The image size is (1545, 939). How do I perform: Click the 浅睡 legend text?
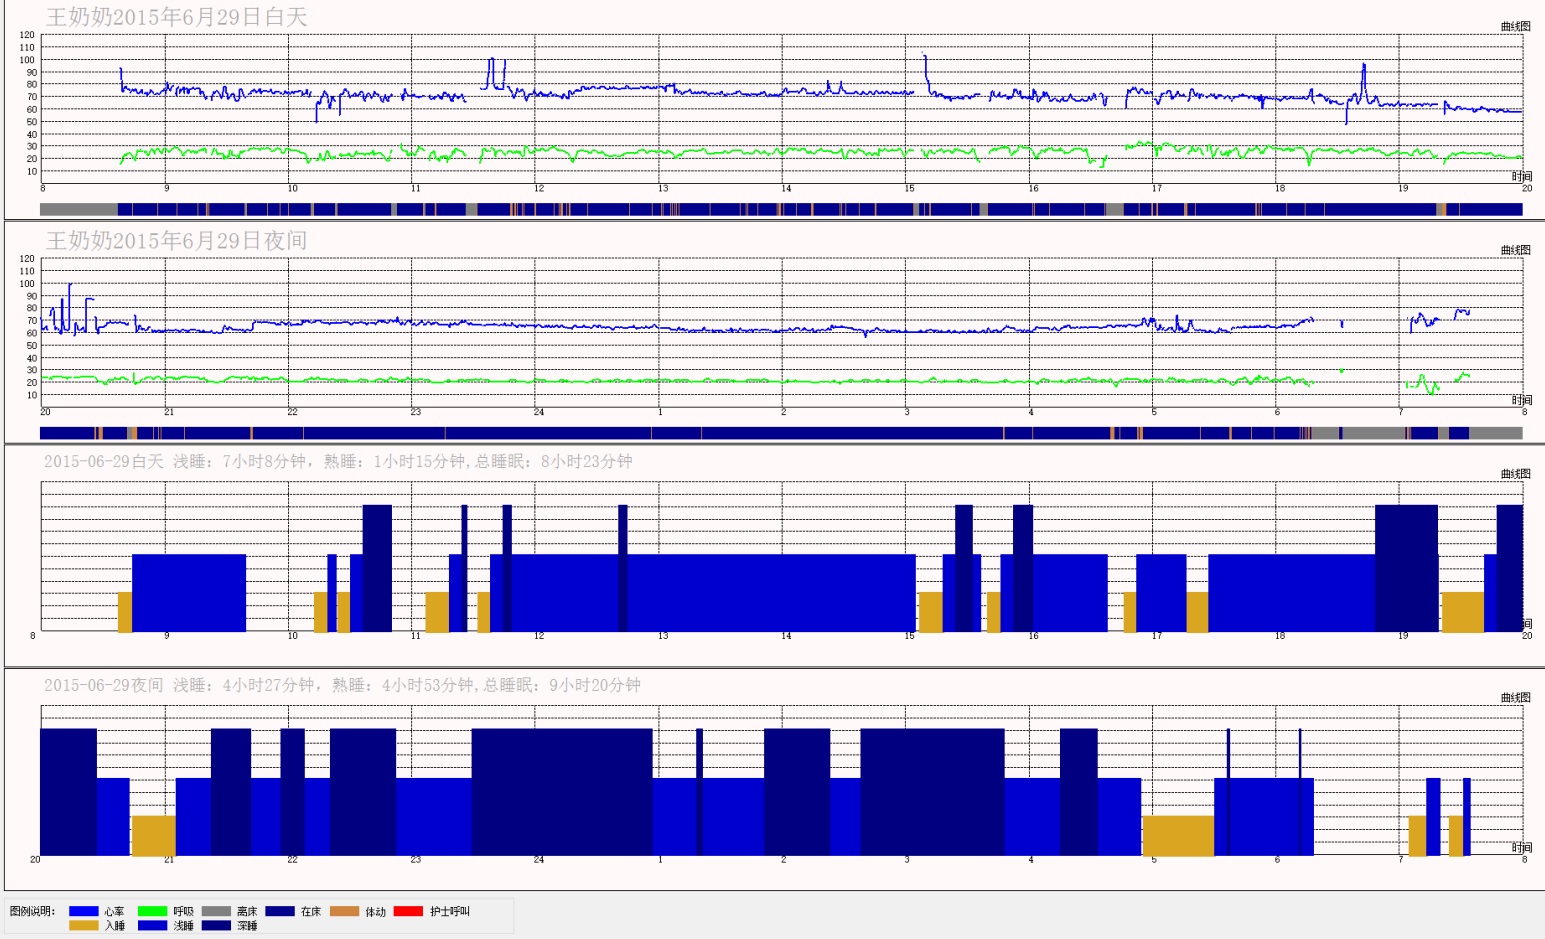click(183, 926)
